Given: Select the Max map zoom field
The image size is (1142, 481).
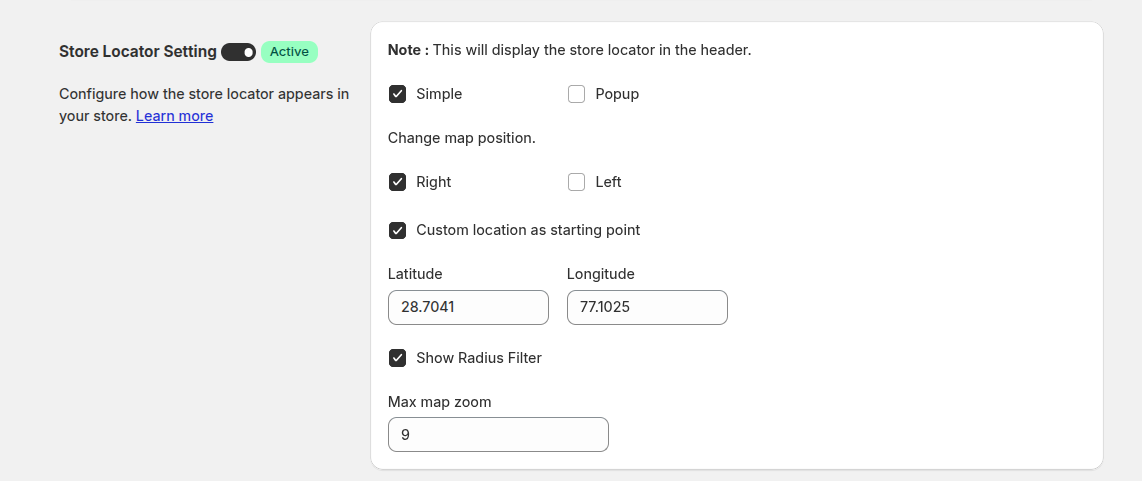Looking at the screenshot, I should click(x=498, y=435).
